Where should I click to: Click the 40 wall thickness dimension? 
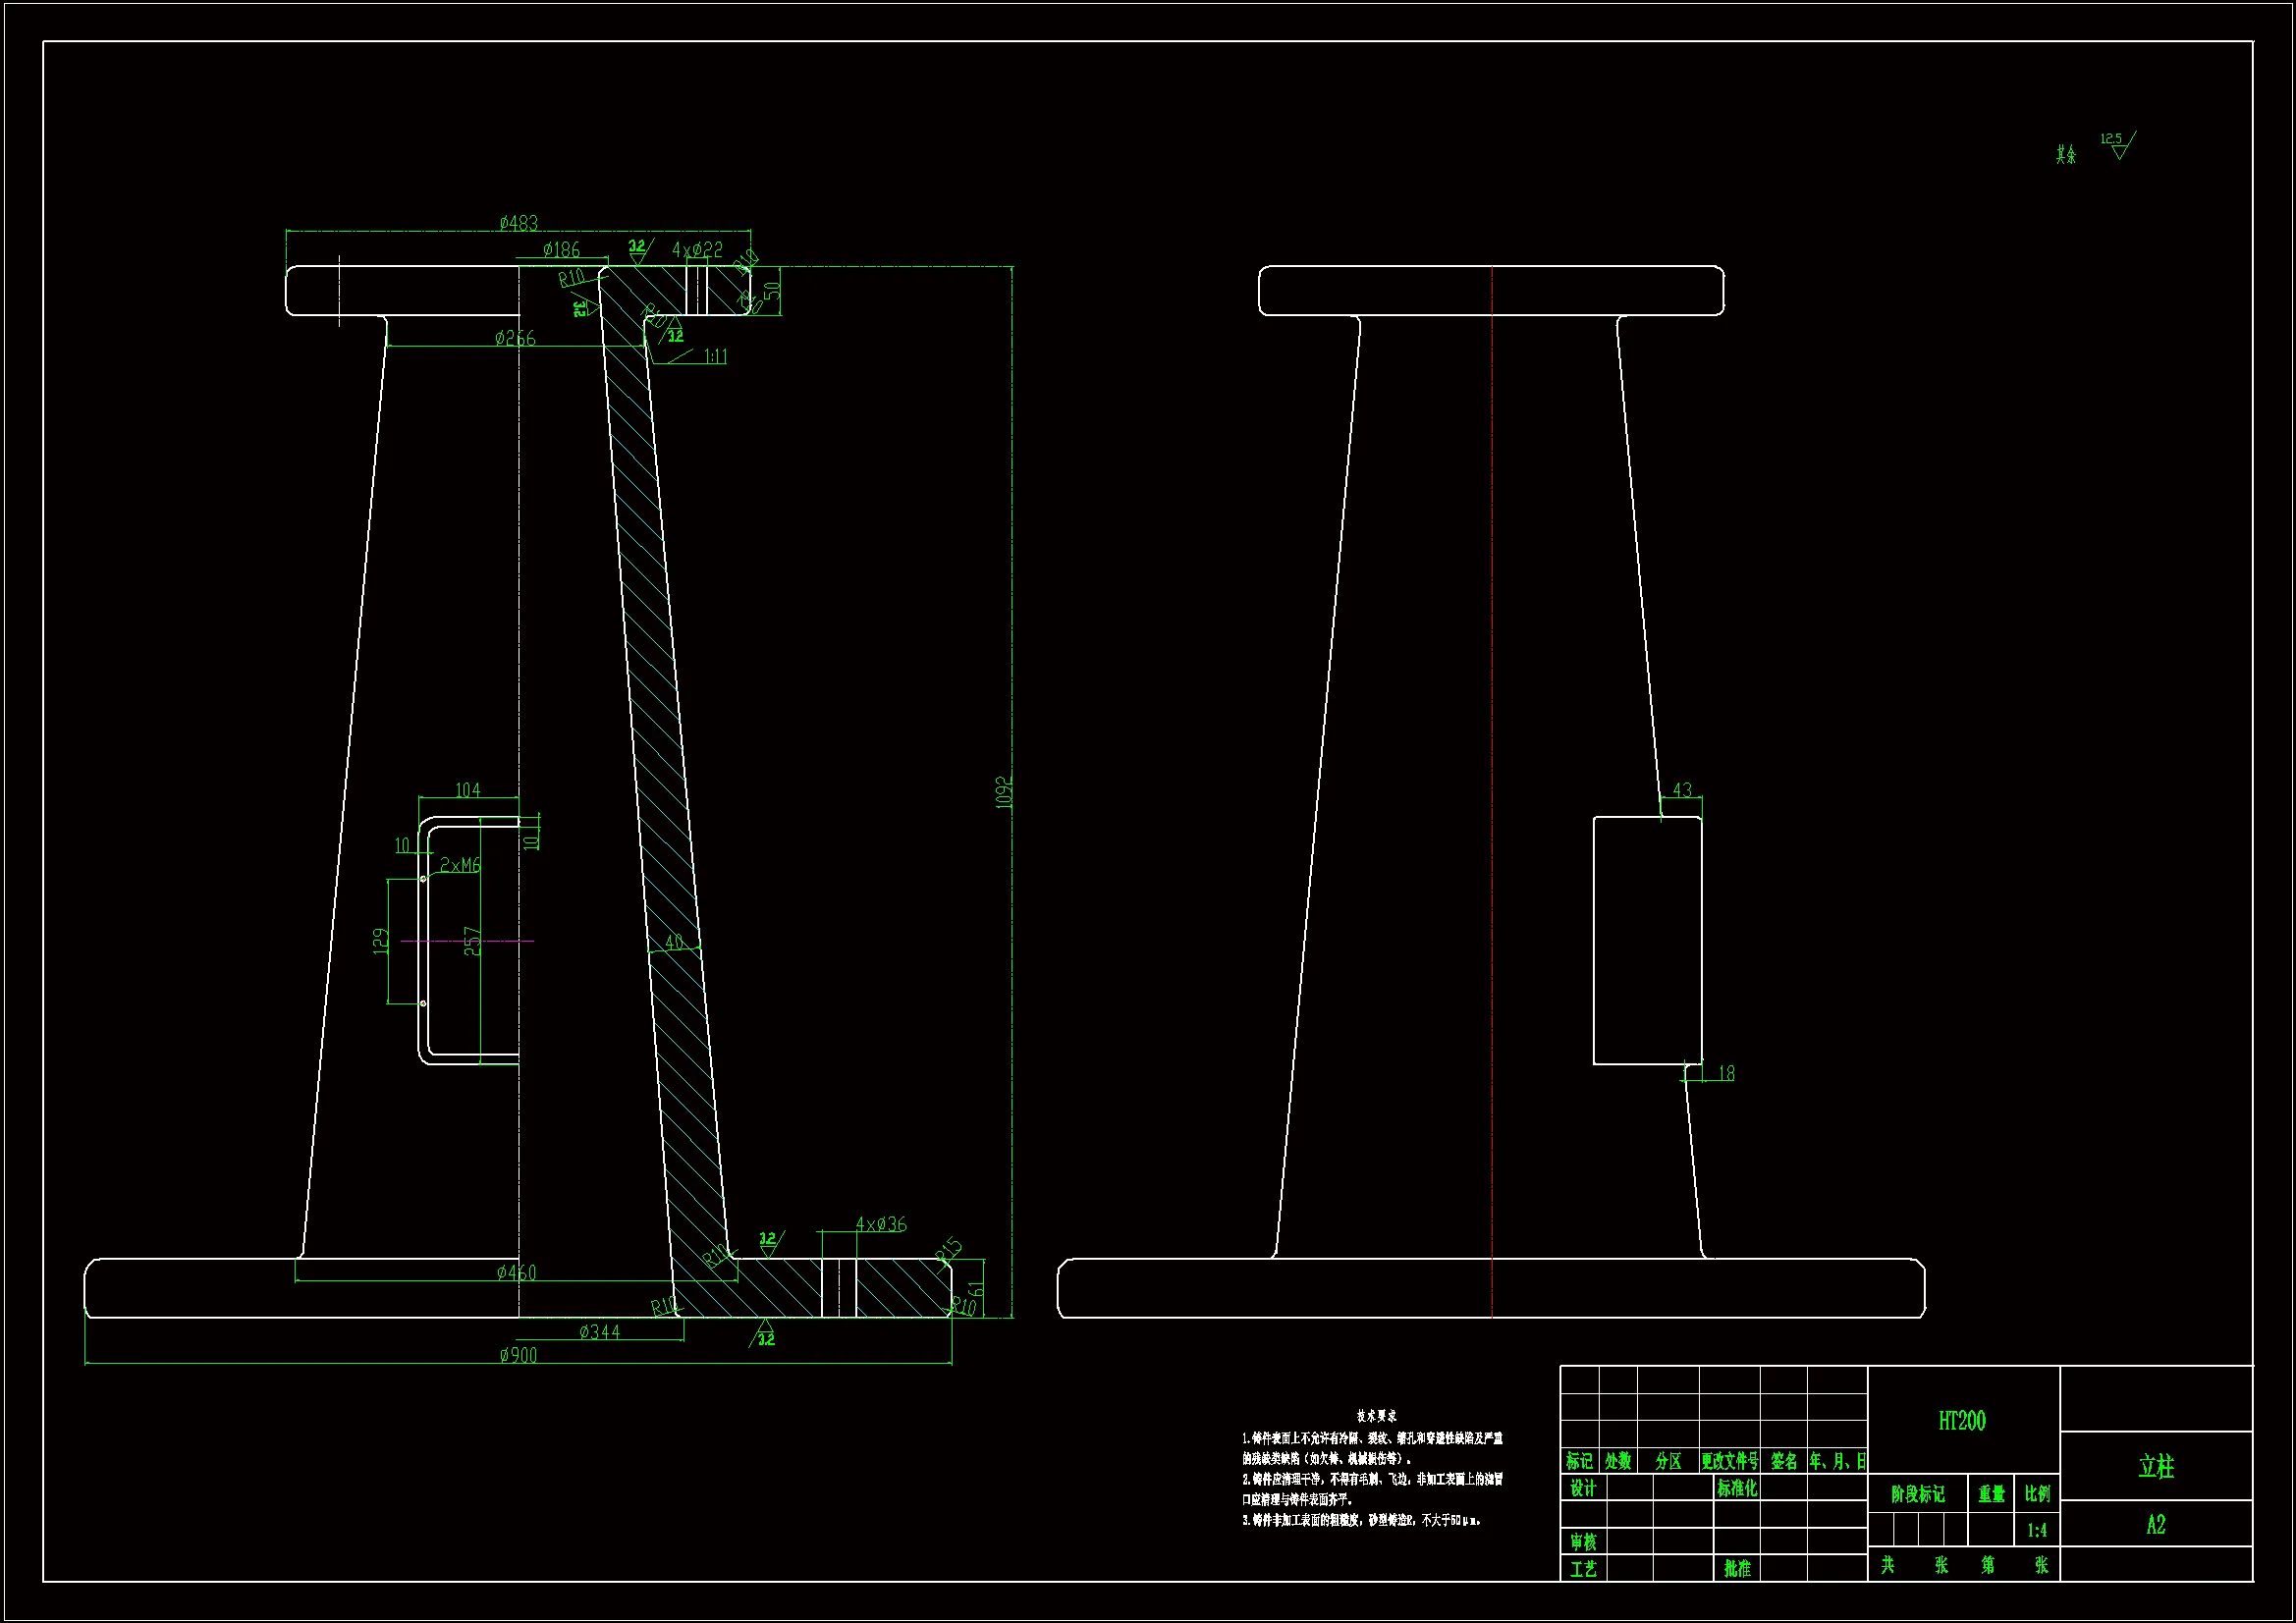675,942
